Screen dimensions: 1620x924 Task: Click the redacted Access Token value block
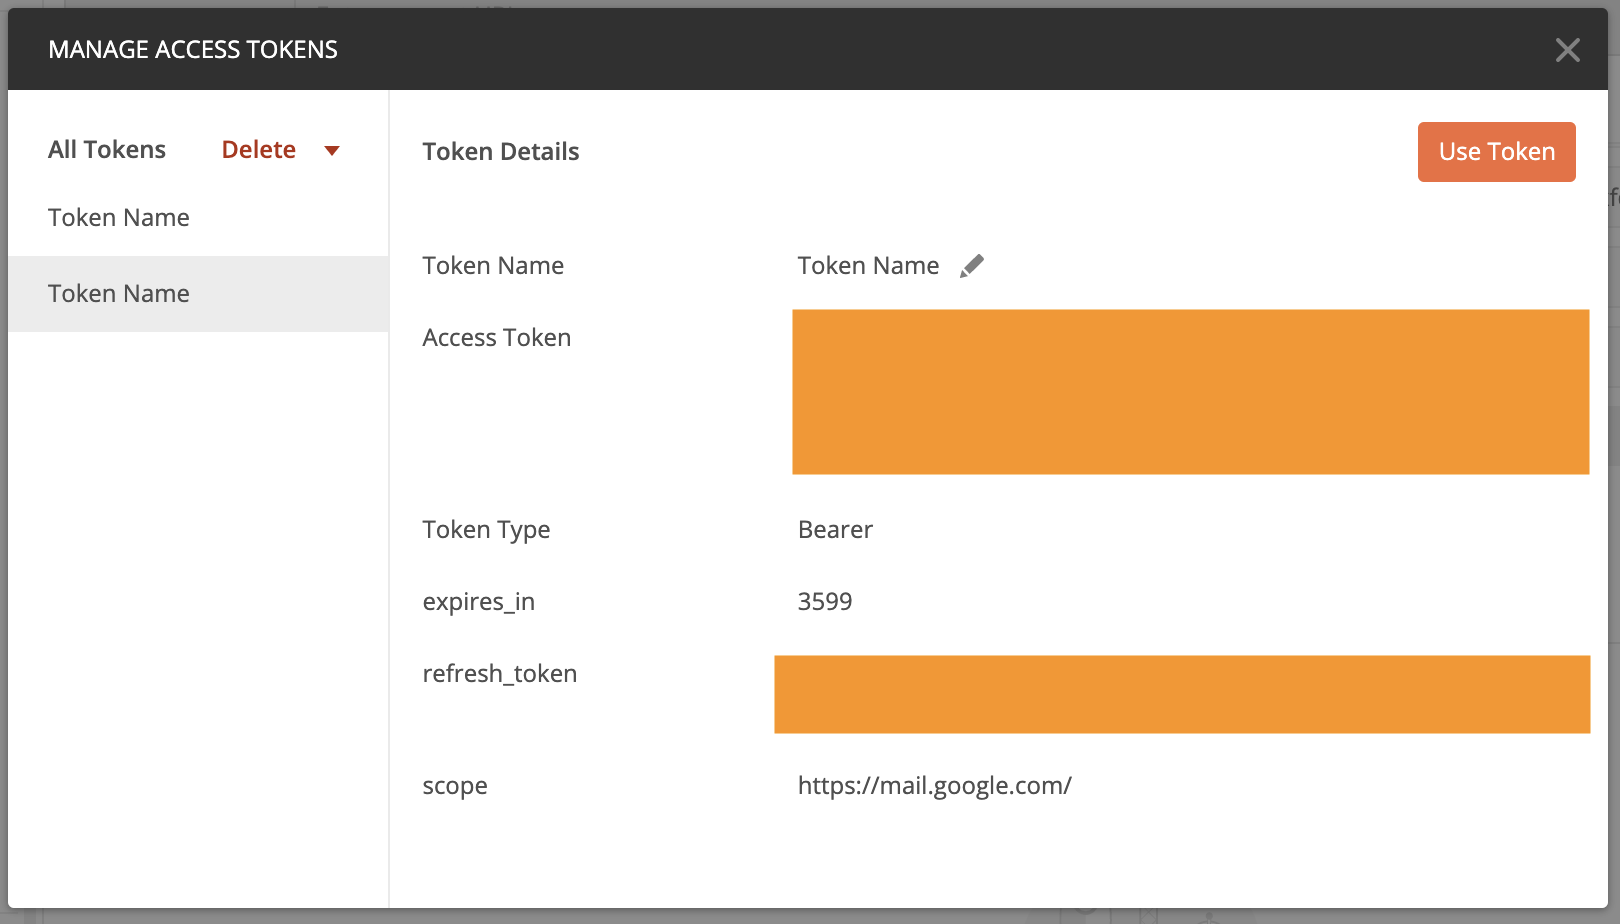pyautogui.click(x=1190, y=392)
